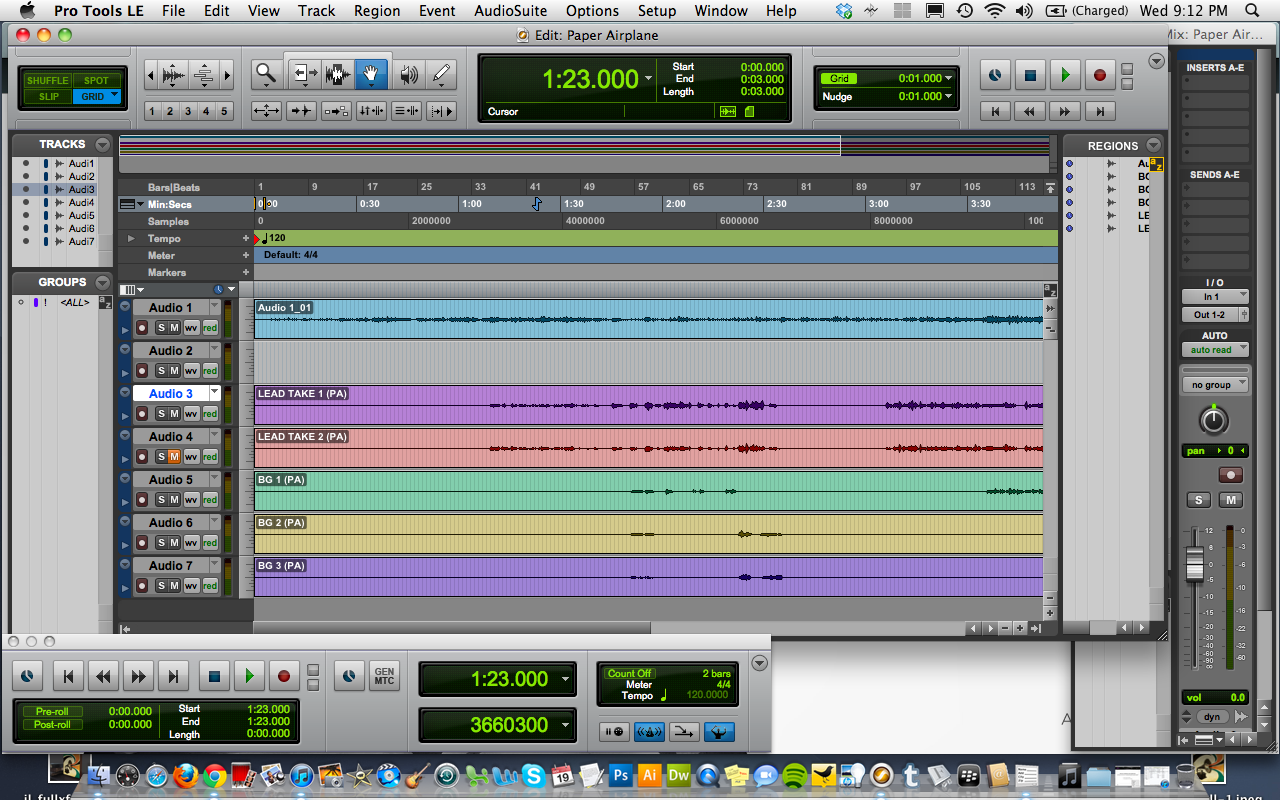Click Online button in bottom Transport window
Image resolution: width=1280 pixels, height=800 pixels.
pyautogui.click(x=27, y=677)
